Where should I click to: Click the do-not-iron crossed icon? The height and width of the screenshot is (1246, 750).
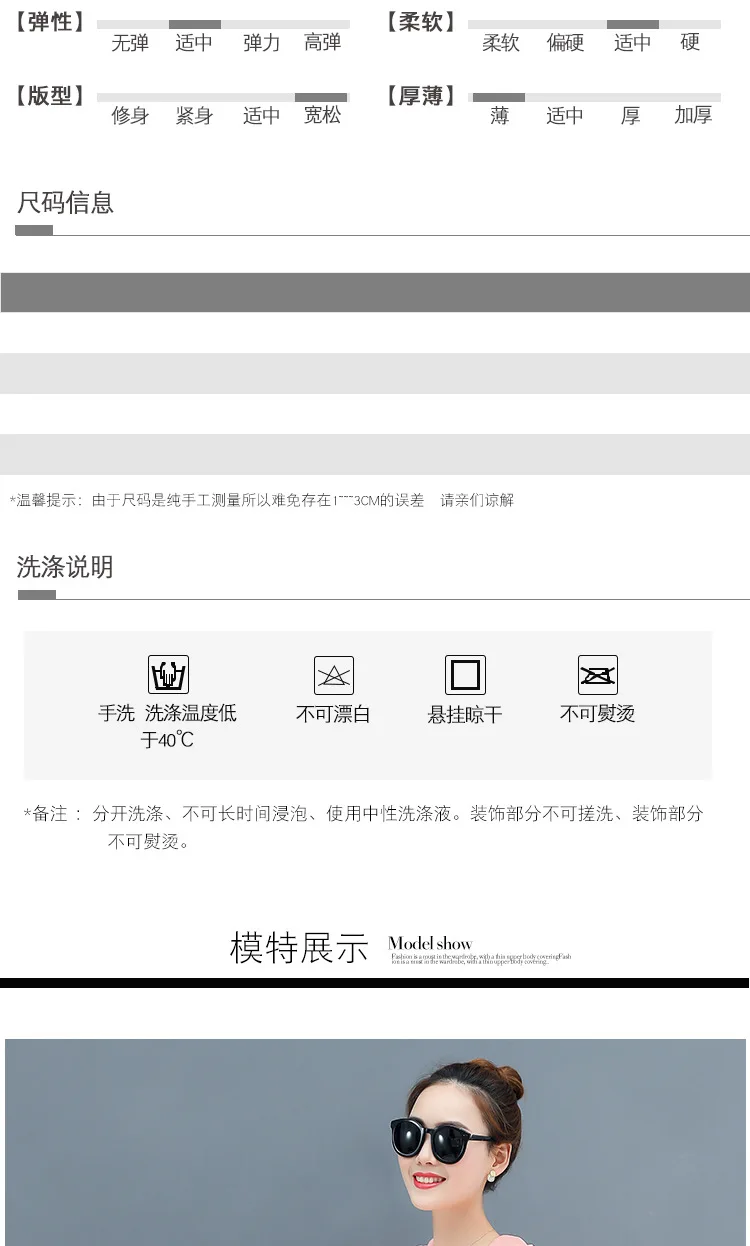click(598, 675)
